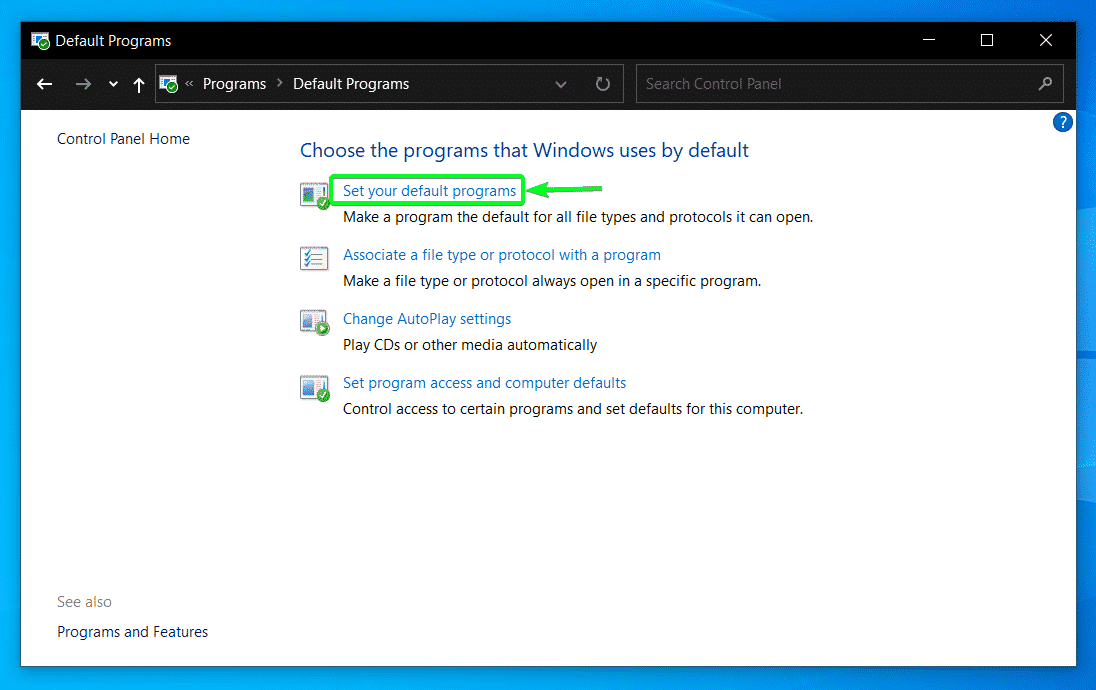Open Control Panel Home link
Screen dimensions: 1096x690
point(123,138)
